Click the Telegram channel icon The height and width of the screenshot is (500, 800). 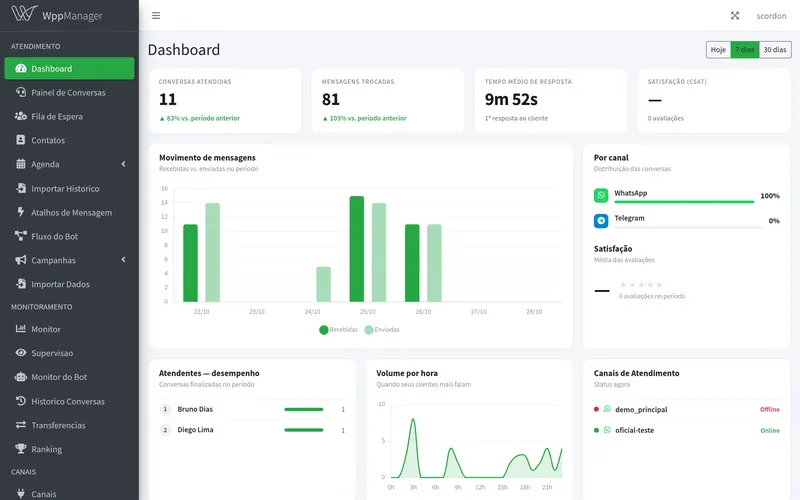[x=601, y=220]
